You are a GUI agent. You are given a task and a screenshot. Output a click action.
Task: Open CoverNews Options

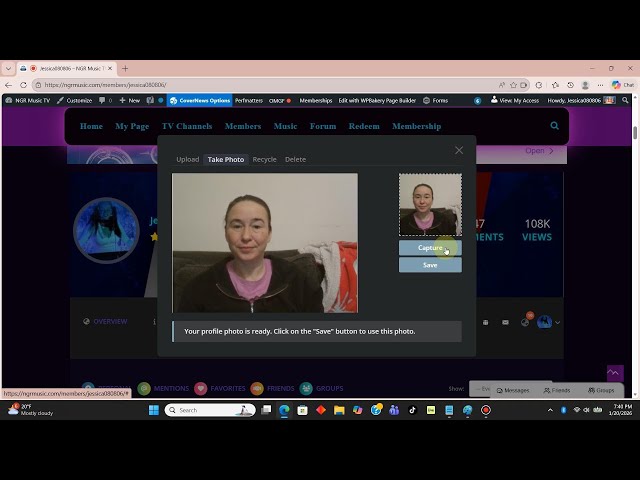200,100
